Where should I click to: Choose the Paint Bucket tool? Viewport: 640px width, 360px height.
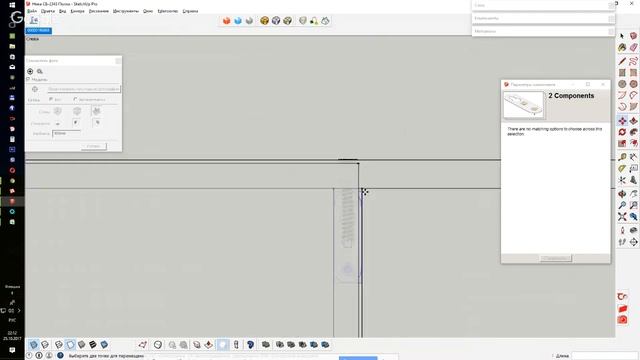point(622,47)
